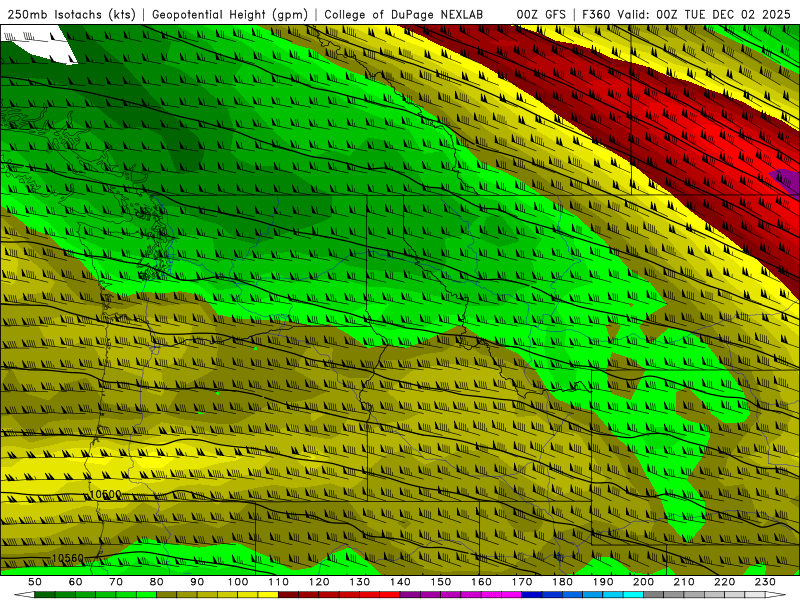Click the 'College of DuPage NEXLAB' text
This screenshot has height=600, width=800.
(404, 14)
